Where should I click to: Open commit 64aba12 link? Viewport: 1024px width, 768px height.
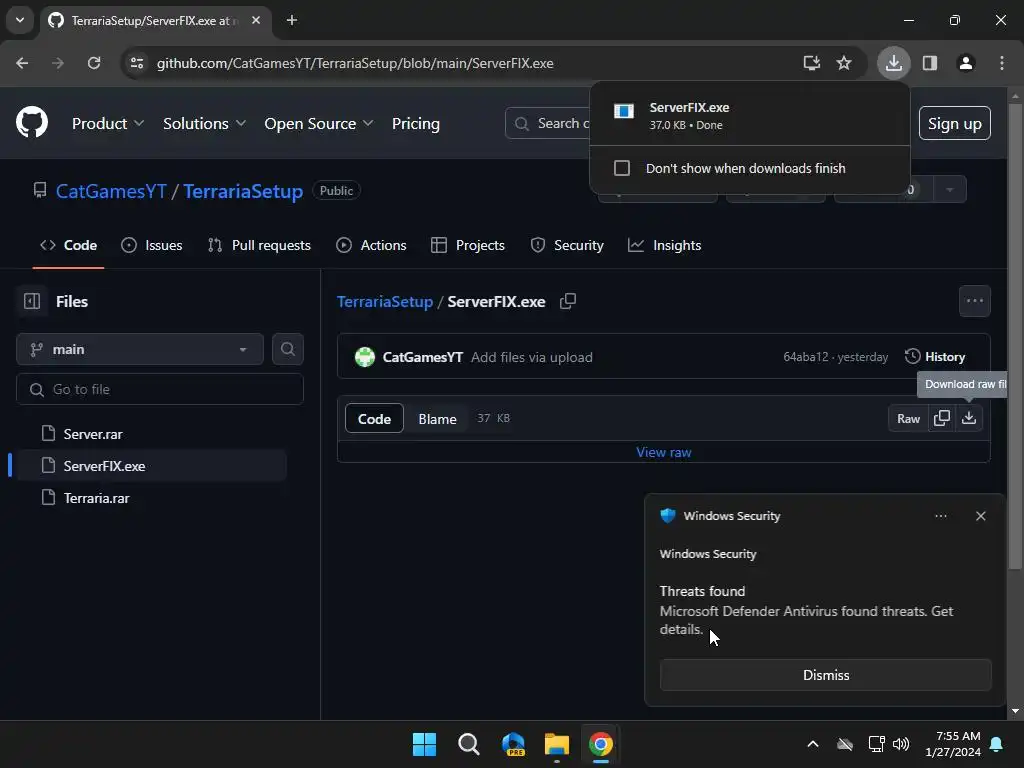(805, 357)
